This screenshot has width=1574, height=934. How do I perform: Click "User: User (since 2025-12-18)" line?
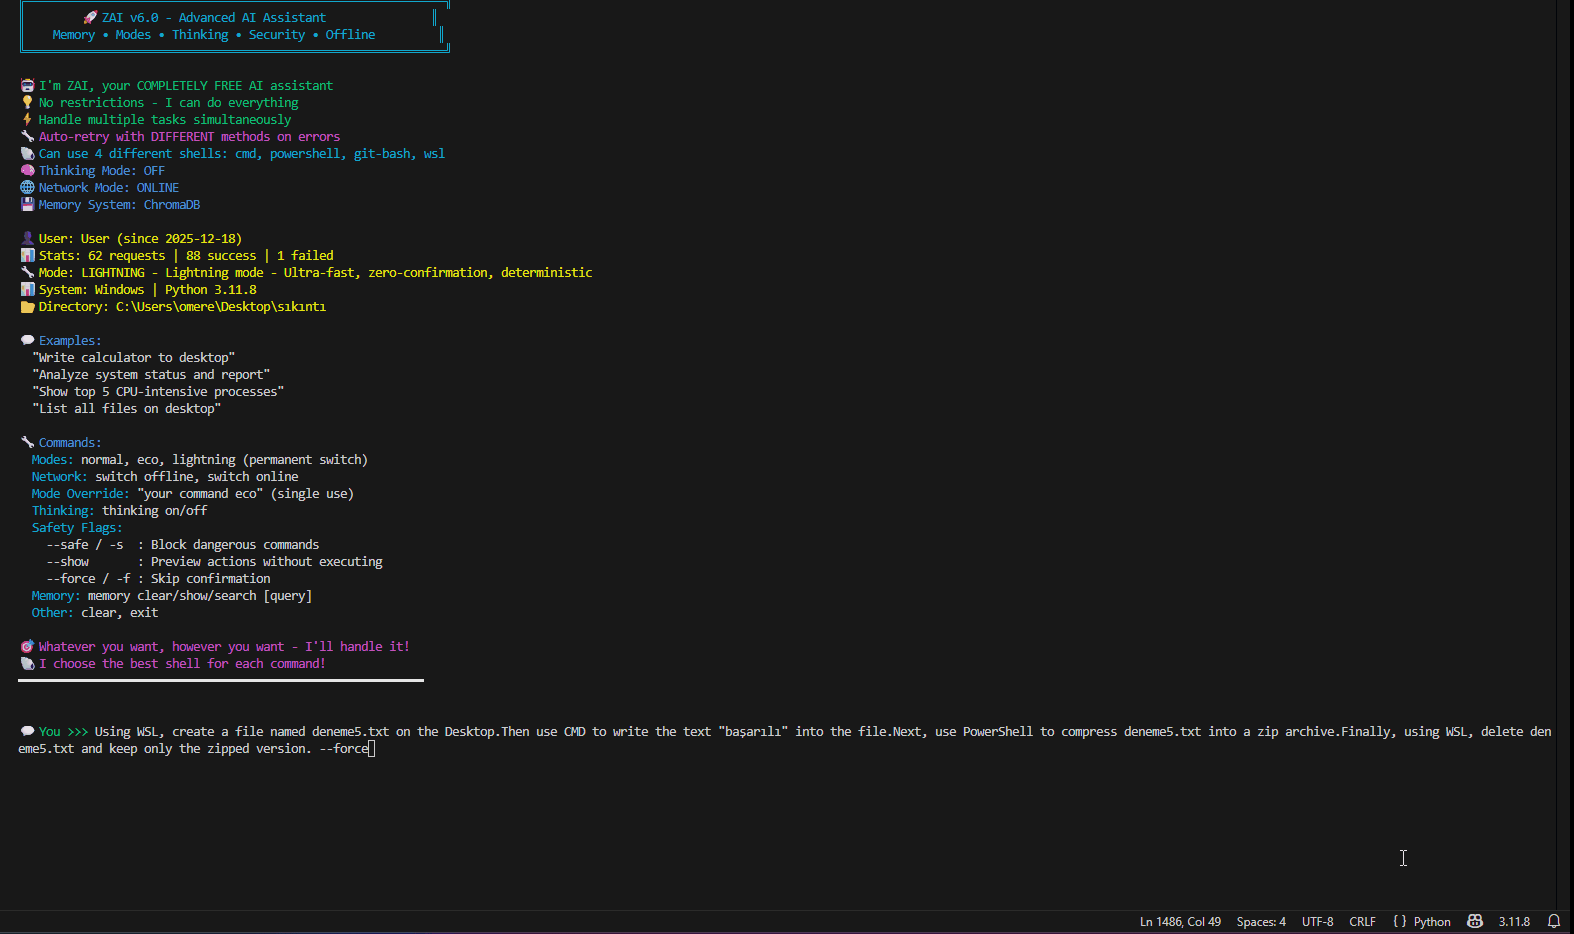[140, 238]
